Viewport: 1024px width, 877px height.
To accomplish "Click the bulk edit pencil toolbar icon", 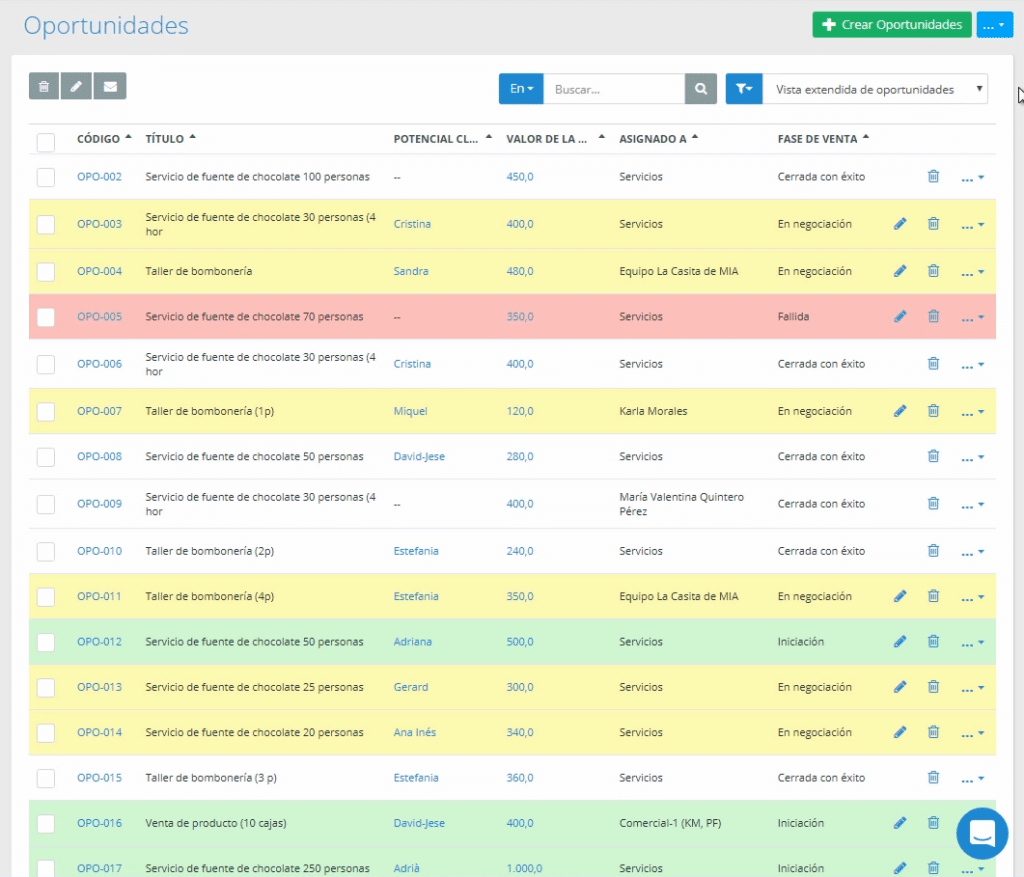I will 76,86.
